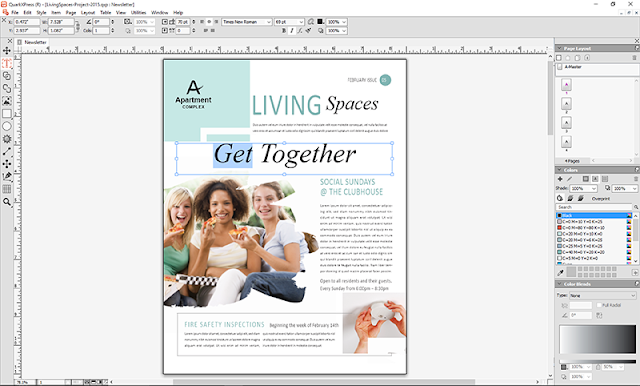Click the edit color pencil icon
The width and height of the screenshot is (640, 386).
569,179
